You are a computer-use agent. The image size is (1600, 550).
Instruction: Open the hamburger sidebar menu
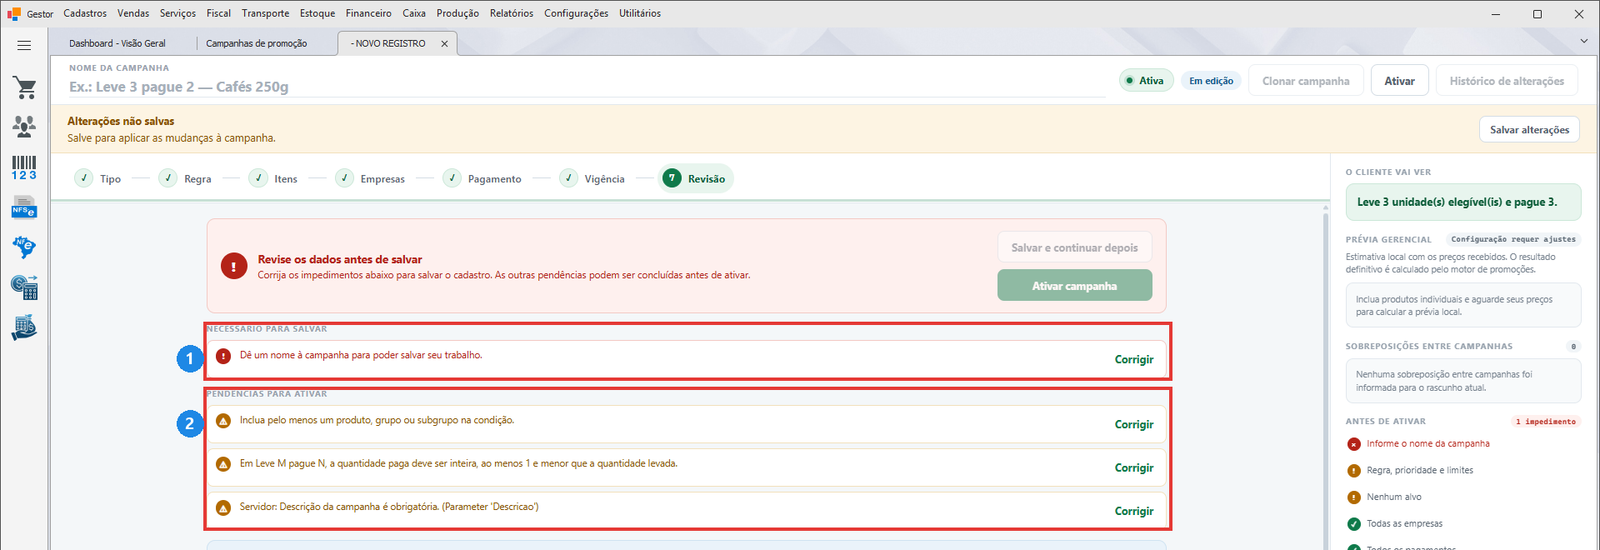(24, 45)
